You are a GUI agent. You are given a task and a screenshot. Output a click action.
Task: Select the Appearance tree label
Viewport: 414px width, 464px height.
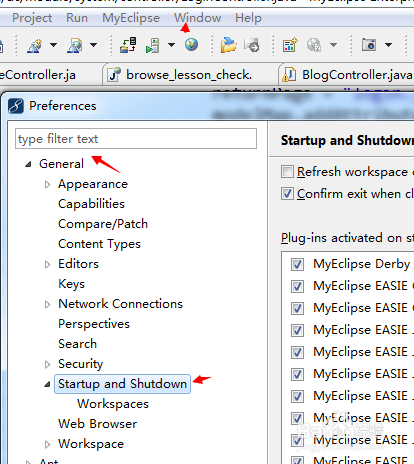(x=93, y=184)
